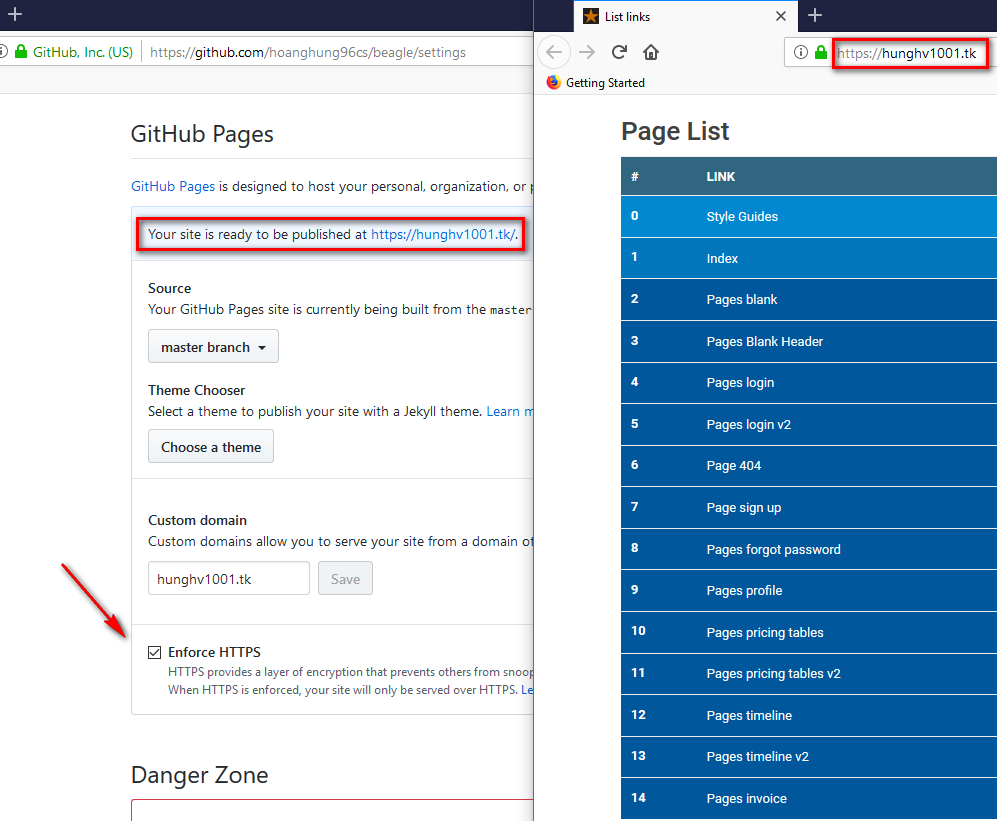Click the Choose a theme button
The width and height of the screenshot is (997, 821).
pyautogui.click(x=210, y=446)
